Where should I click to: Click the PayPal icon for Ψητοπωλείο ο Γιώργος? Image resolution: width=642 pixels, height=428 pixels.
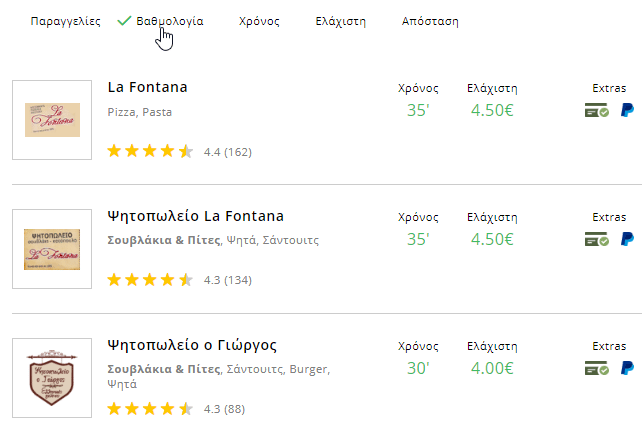[627, 368]
